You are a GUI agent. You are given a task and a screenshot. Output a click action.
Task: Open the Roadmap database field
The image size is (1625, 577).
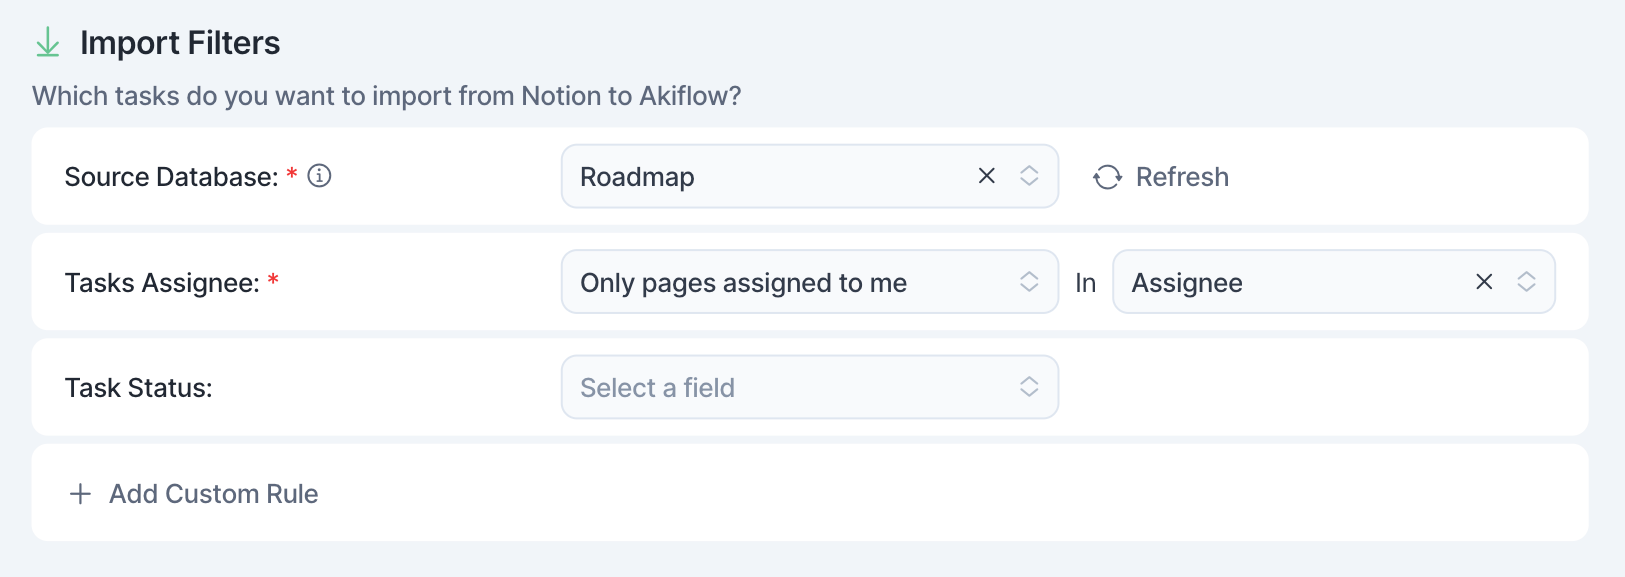809,176
